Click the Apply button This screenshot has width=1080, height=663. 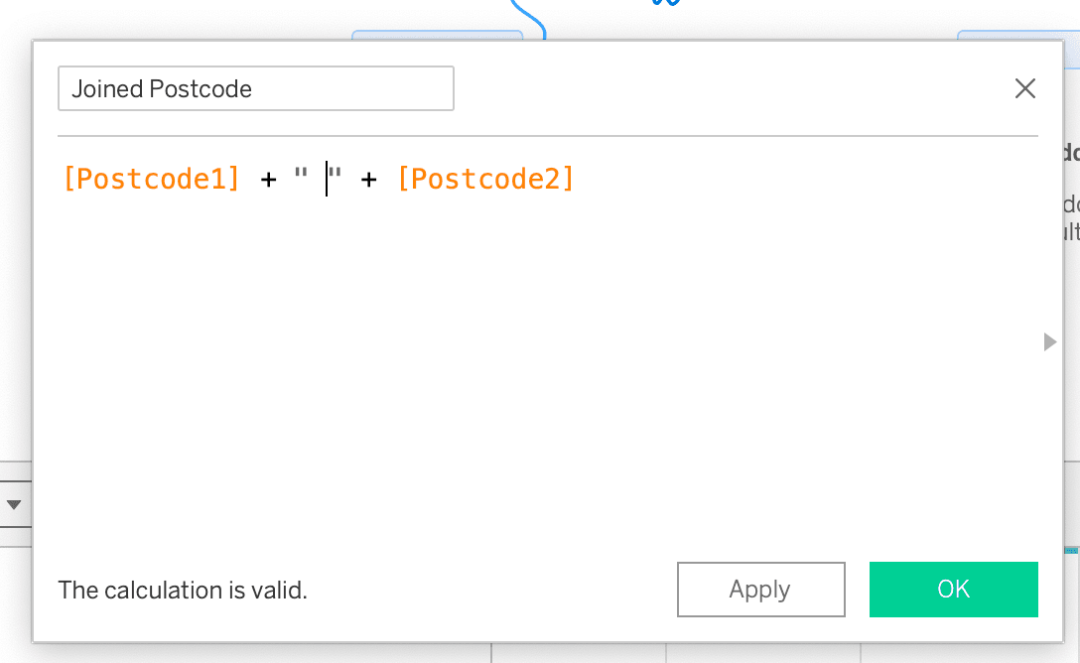761,589
